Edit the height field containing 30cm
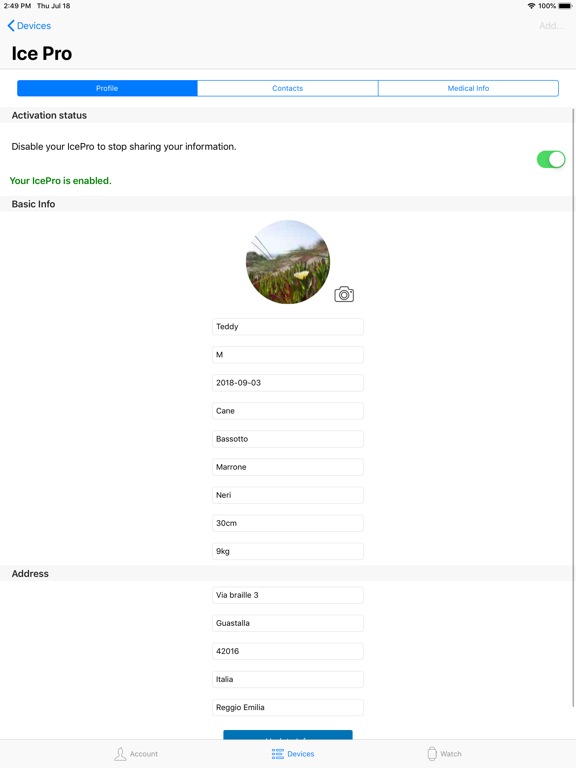The height and width of the screenshot is (768, 576). click(x=288, y=523)
